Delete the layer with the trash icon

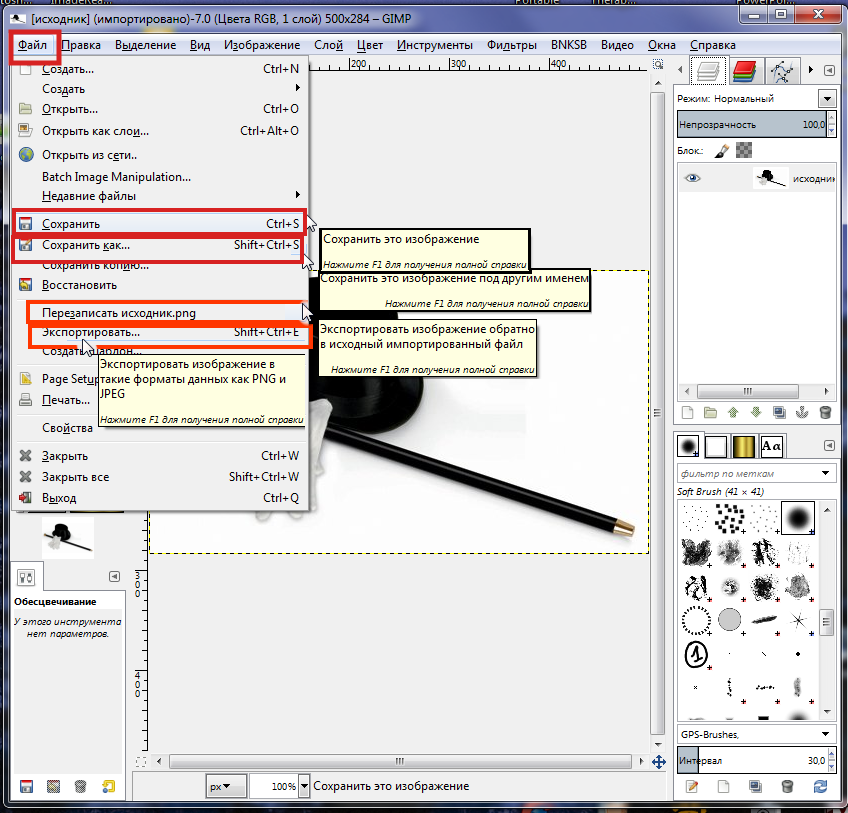[x=826, y=412]
